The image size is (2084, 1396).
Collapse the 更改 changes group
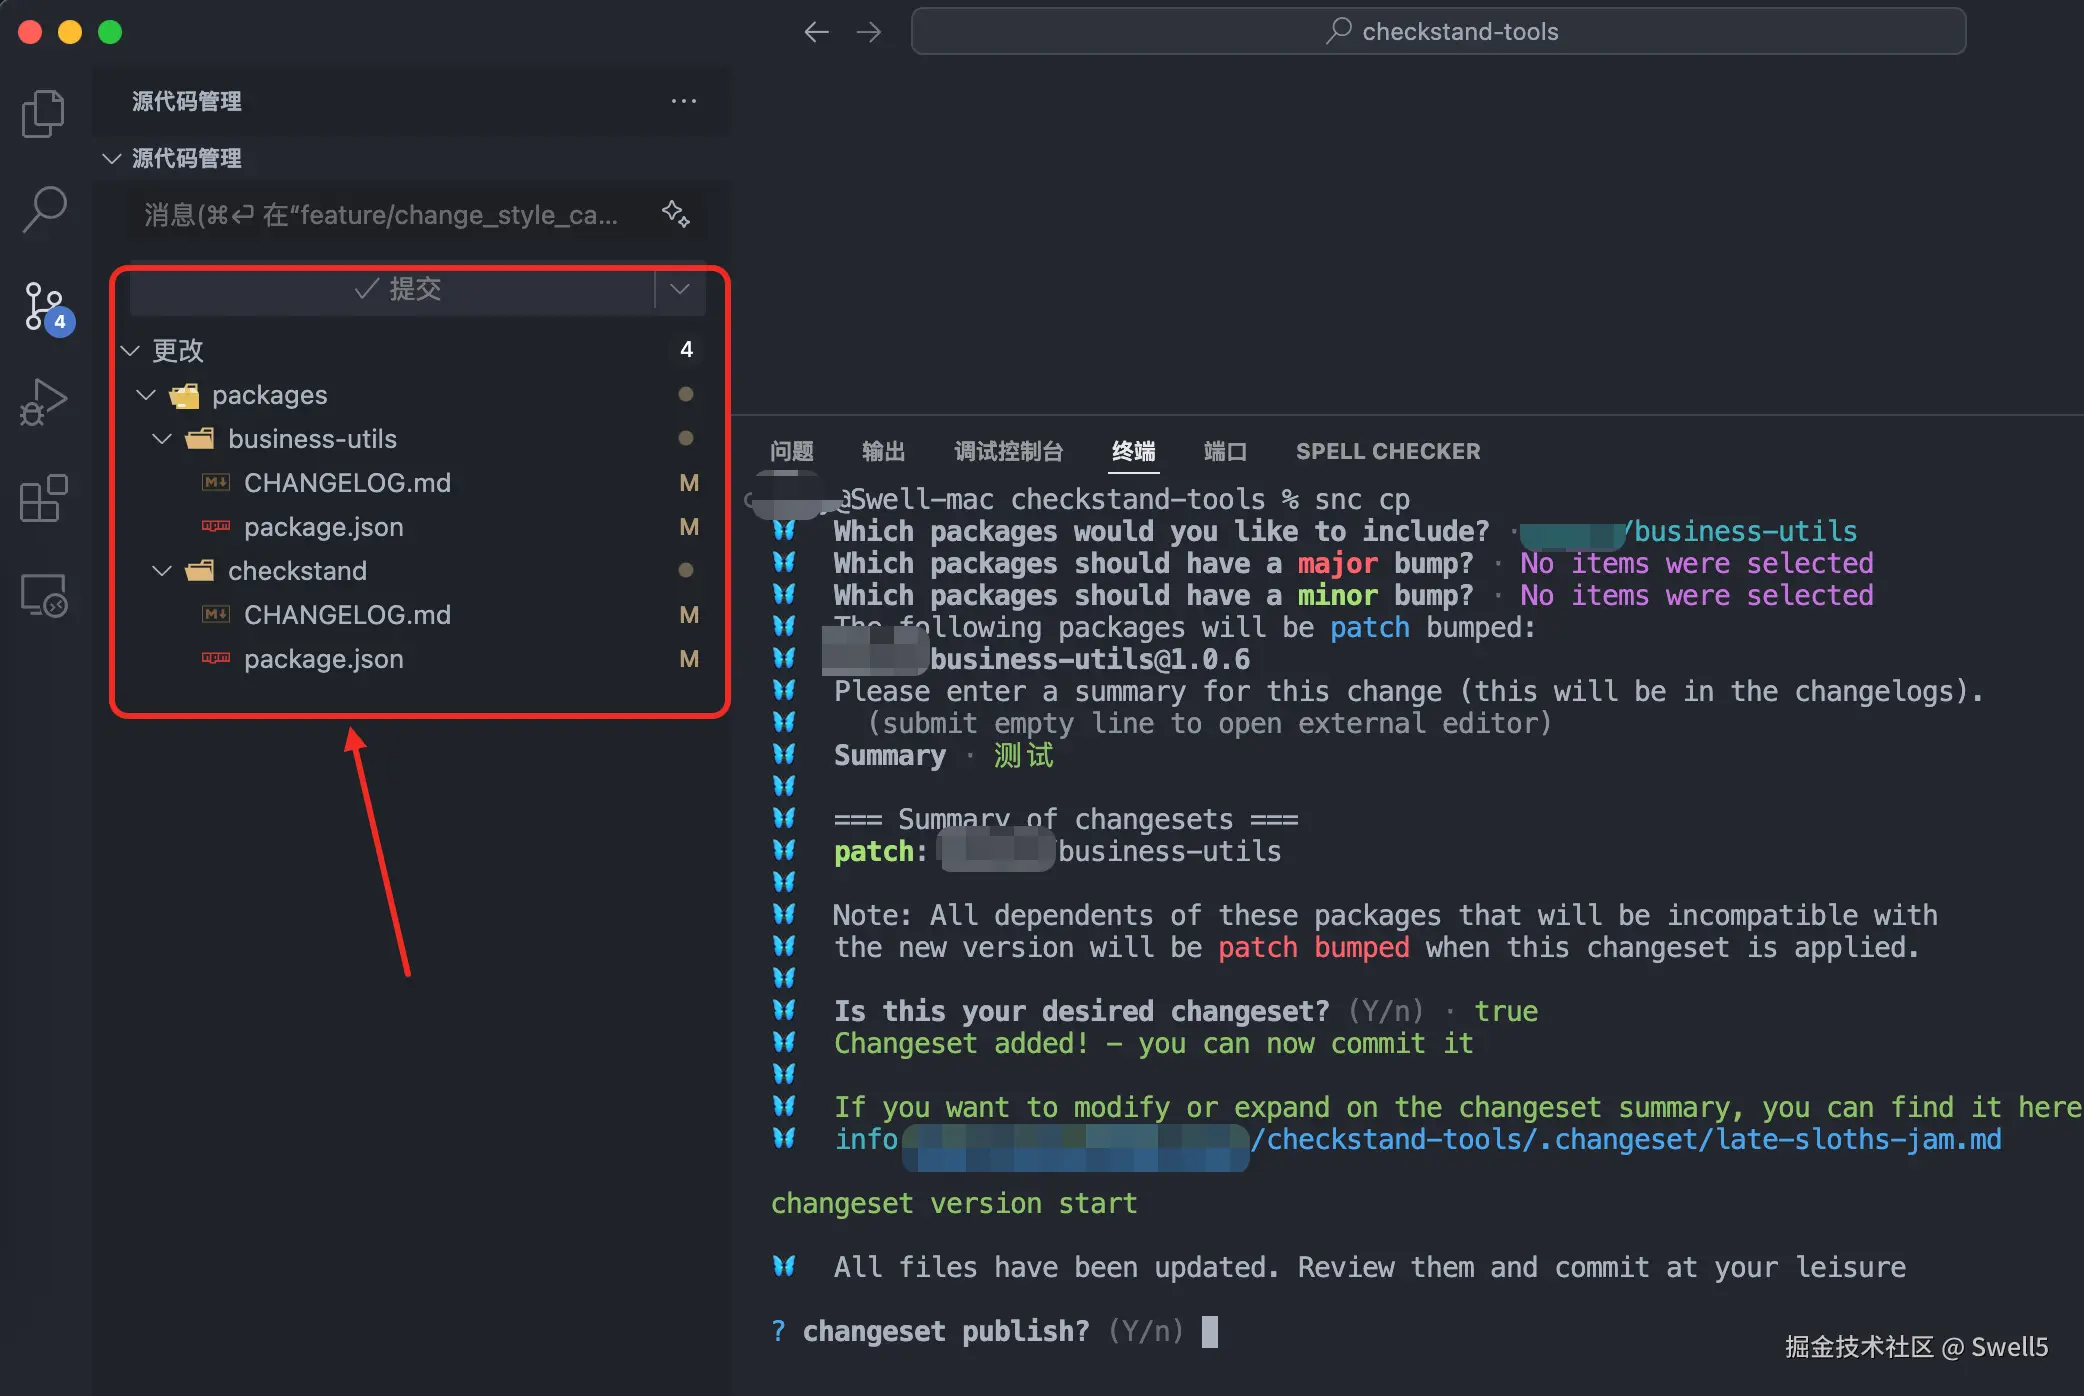(130, 350)
